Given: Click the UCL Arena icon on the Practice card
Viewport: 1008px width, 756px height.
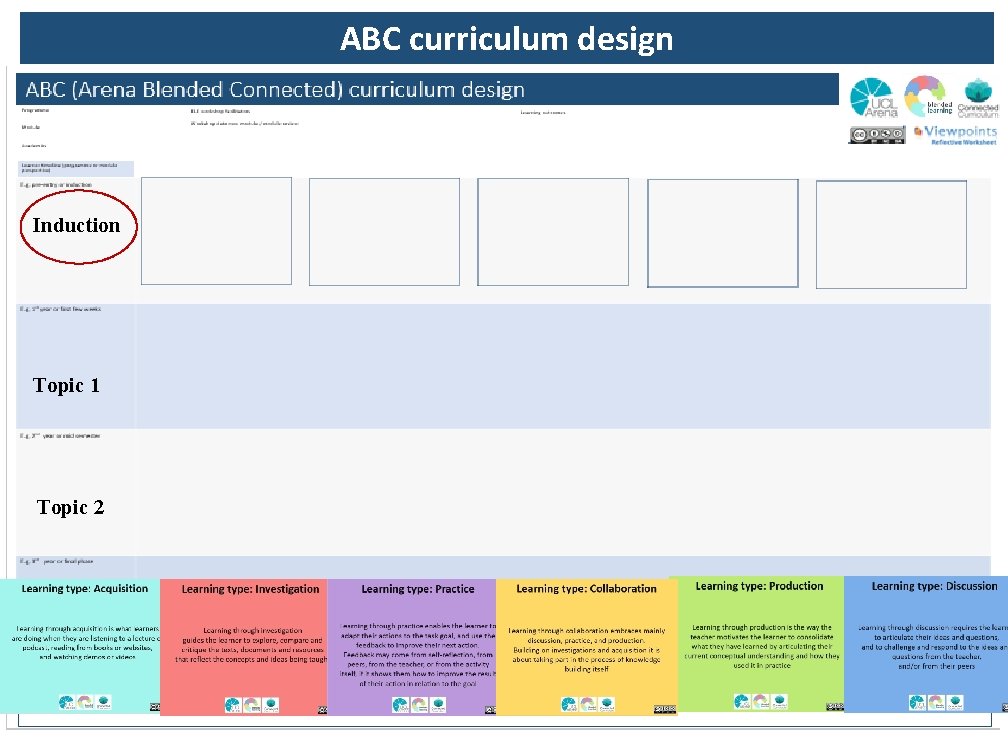Looking at the screenshot, I should click(400, 703).
